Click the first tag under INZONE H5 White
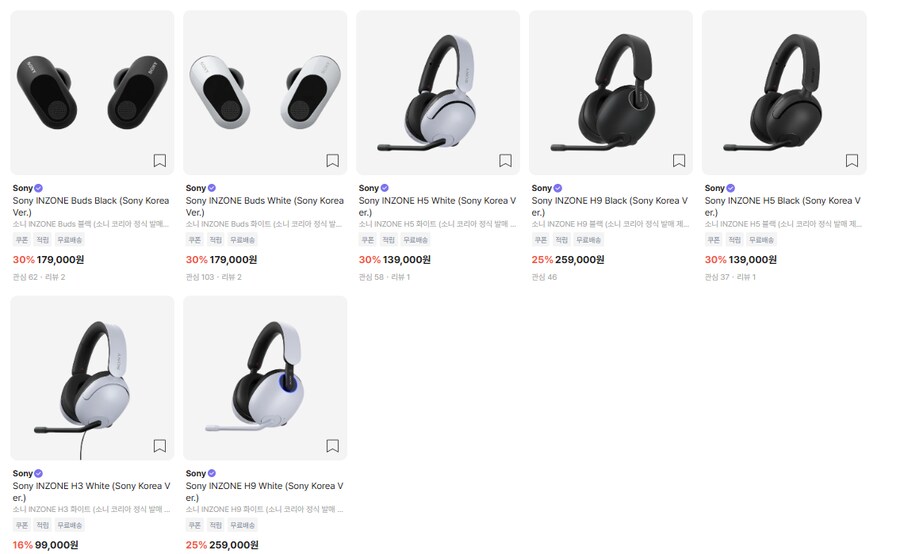 (x=368, y=240)
